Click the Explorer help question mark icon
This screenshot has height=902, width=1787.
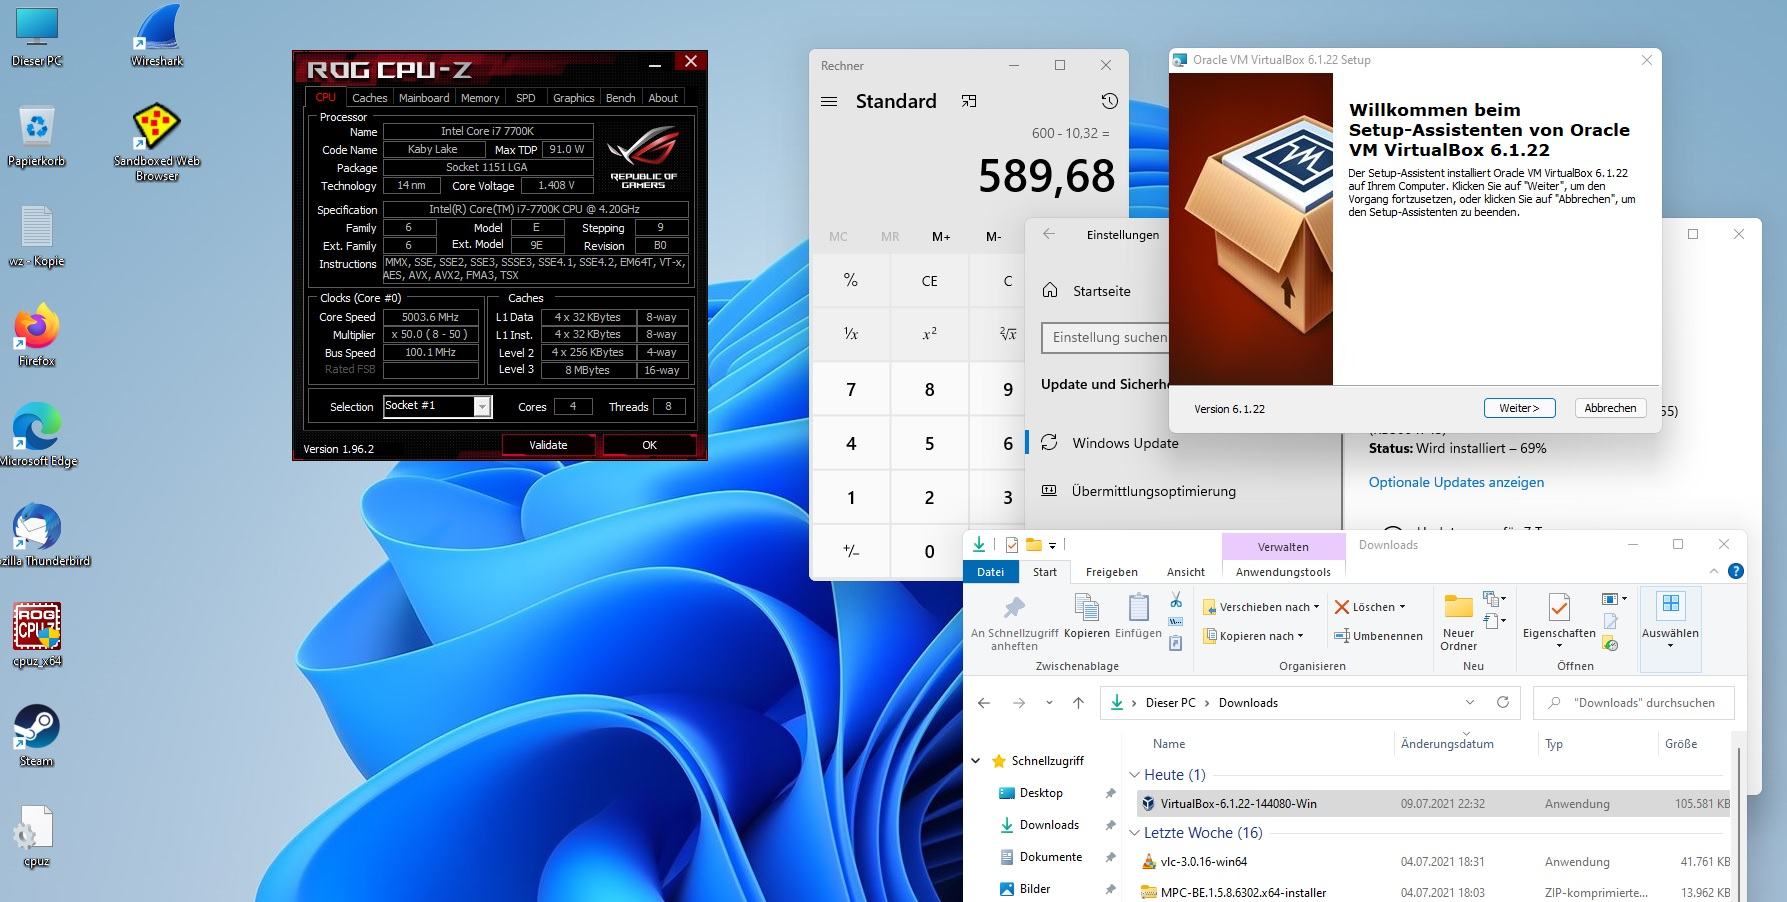1736,571
